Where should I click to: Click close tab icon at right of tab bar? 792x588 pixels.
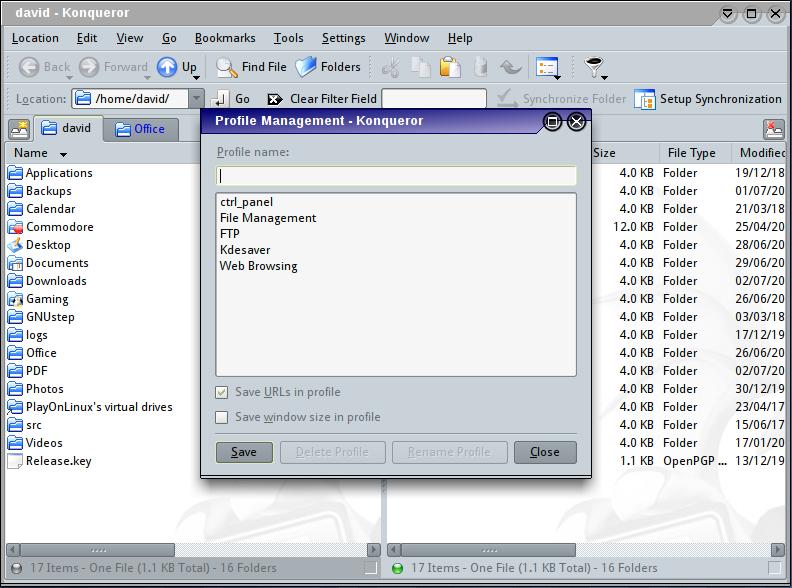pyautogui.click(x=773, y=130)
